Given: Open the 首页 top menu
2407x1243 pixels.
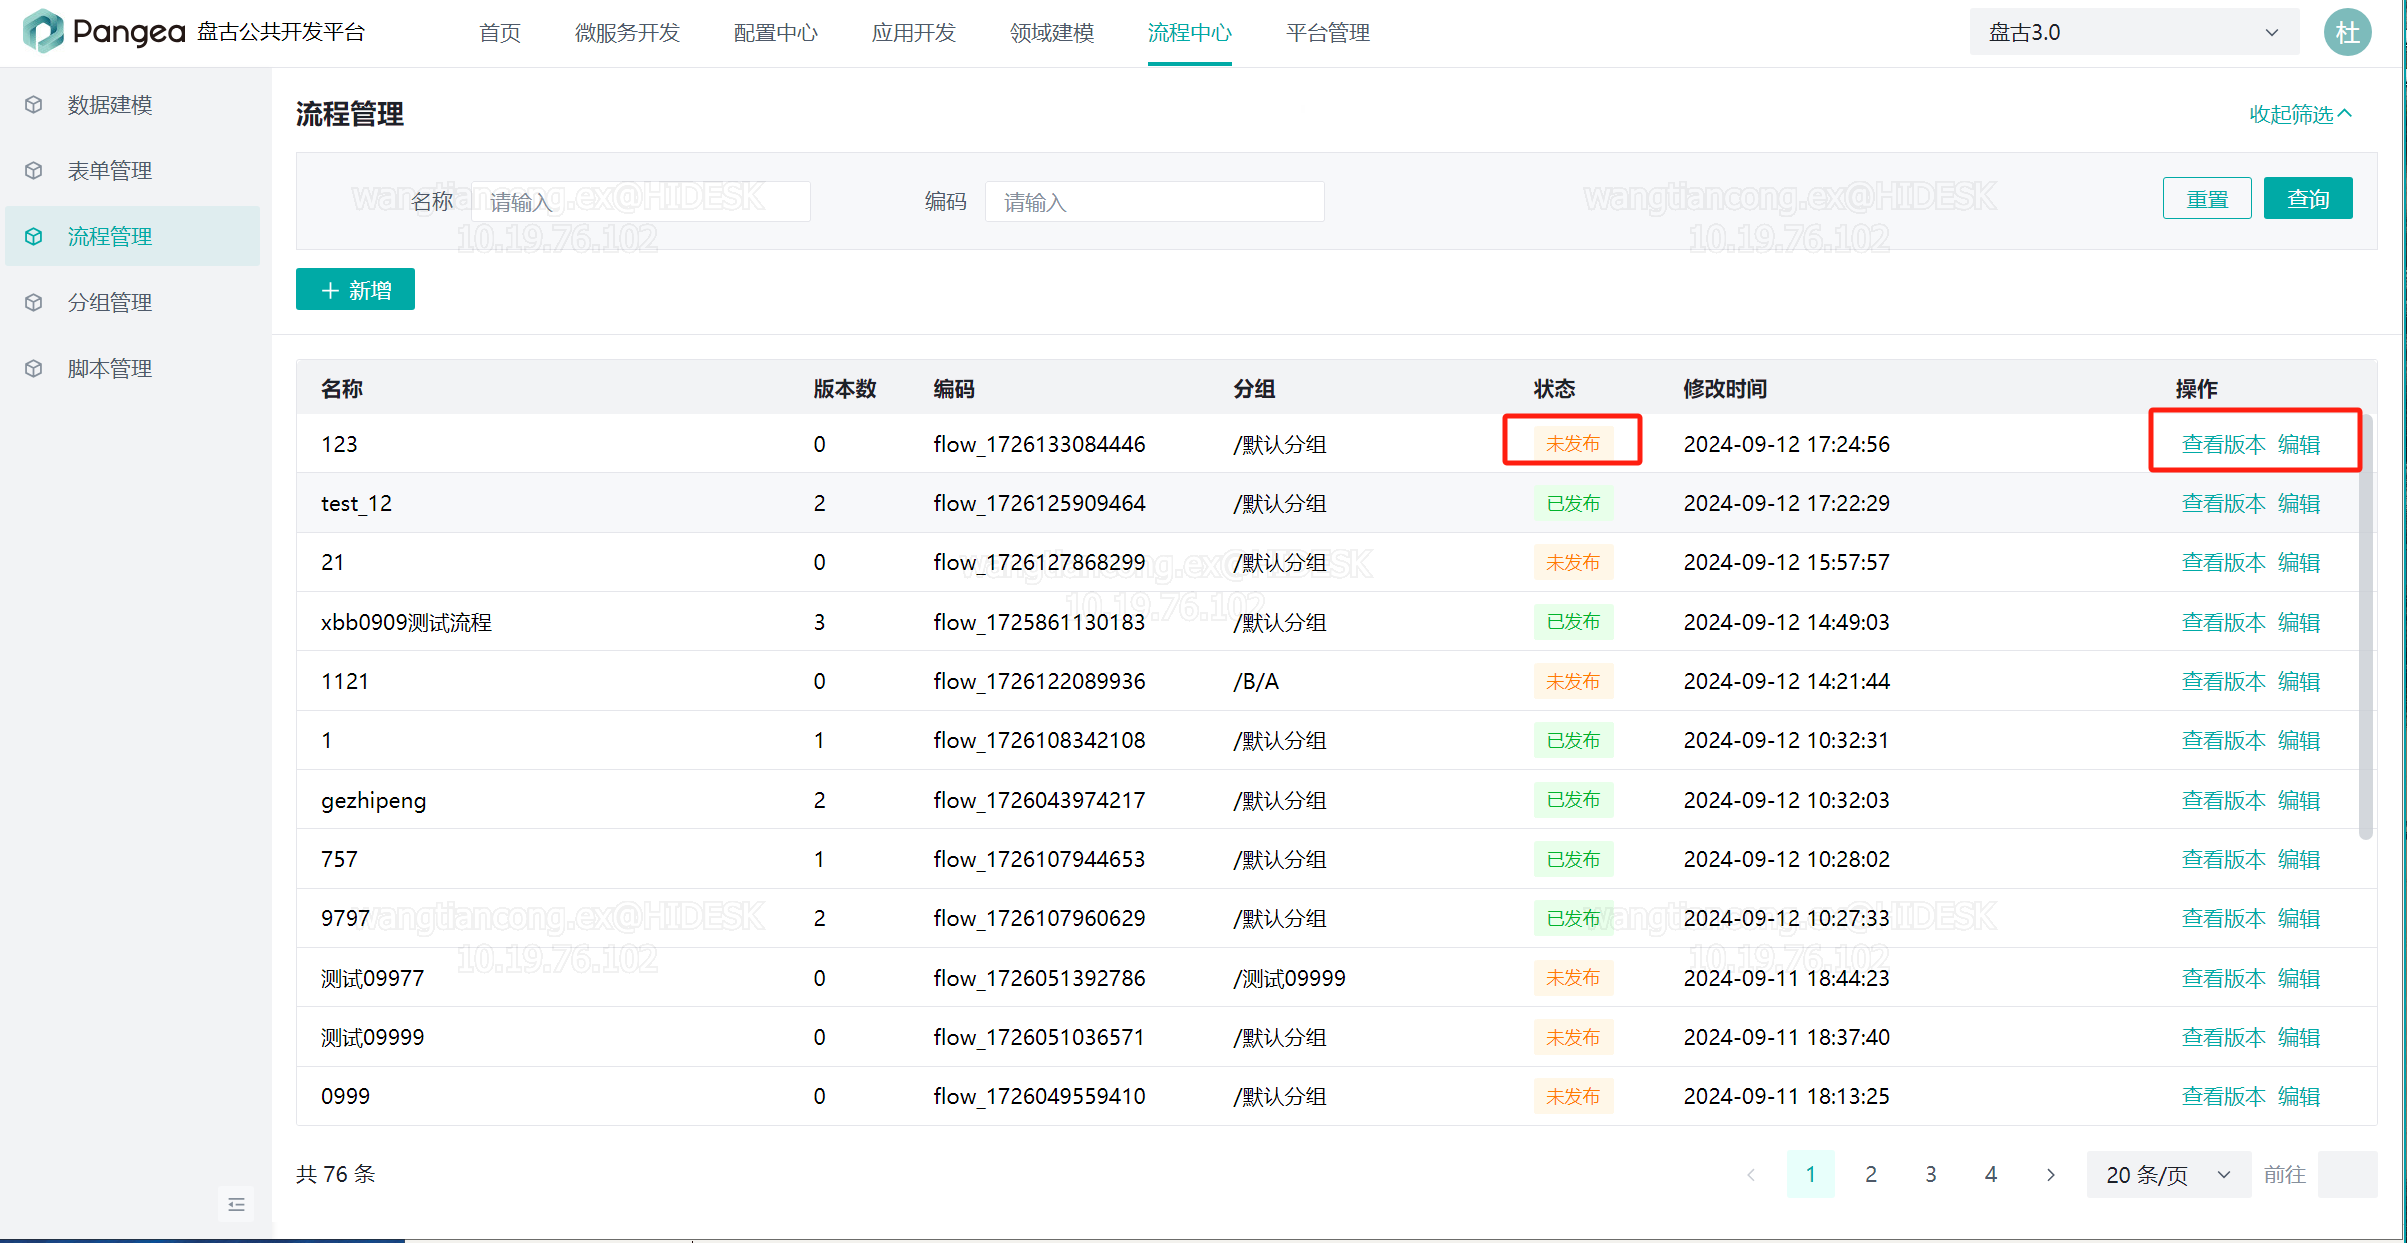Looking at the screenshot, I should 500,33.
